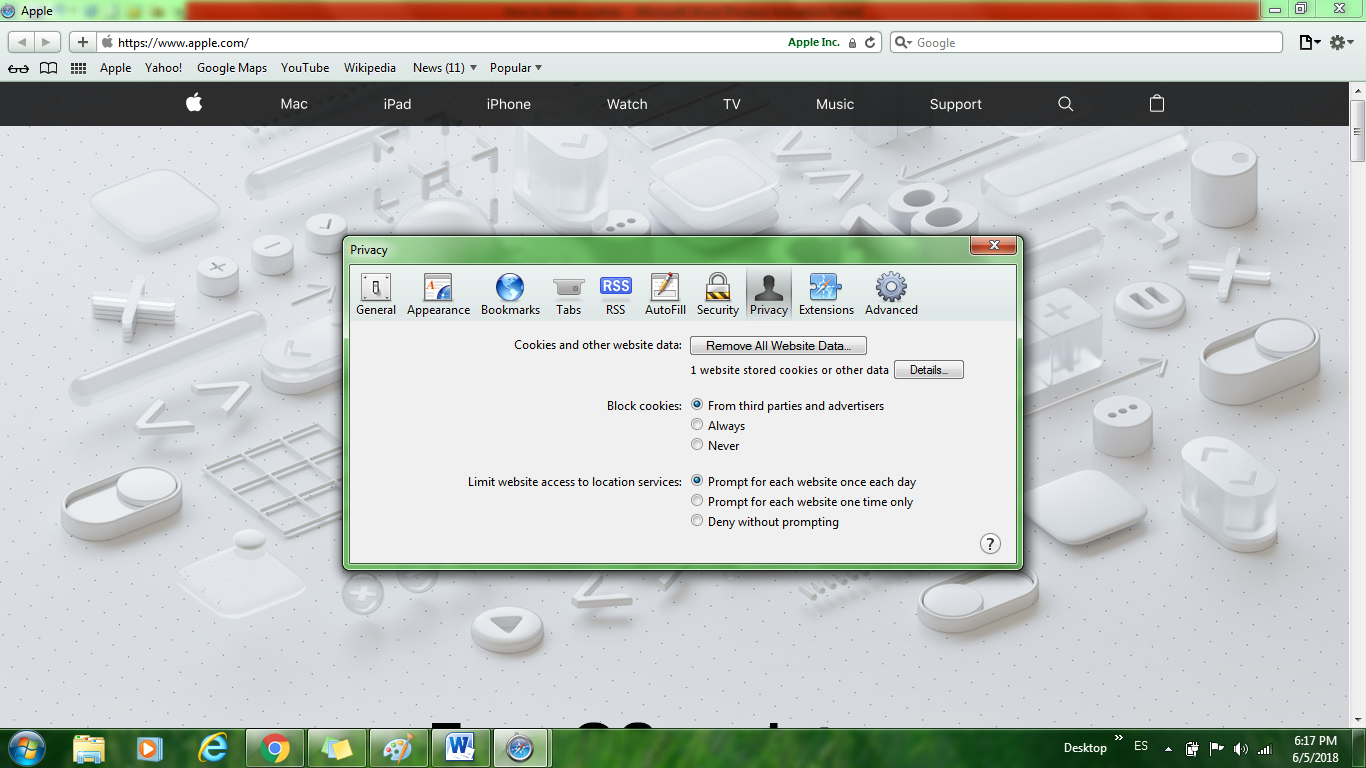Open TV in the apple.com navigation
The height and width of the screenshot is (768, 1366).
[732, 104]
